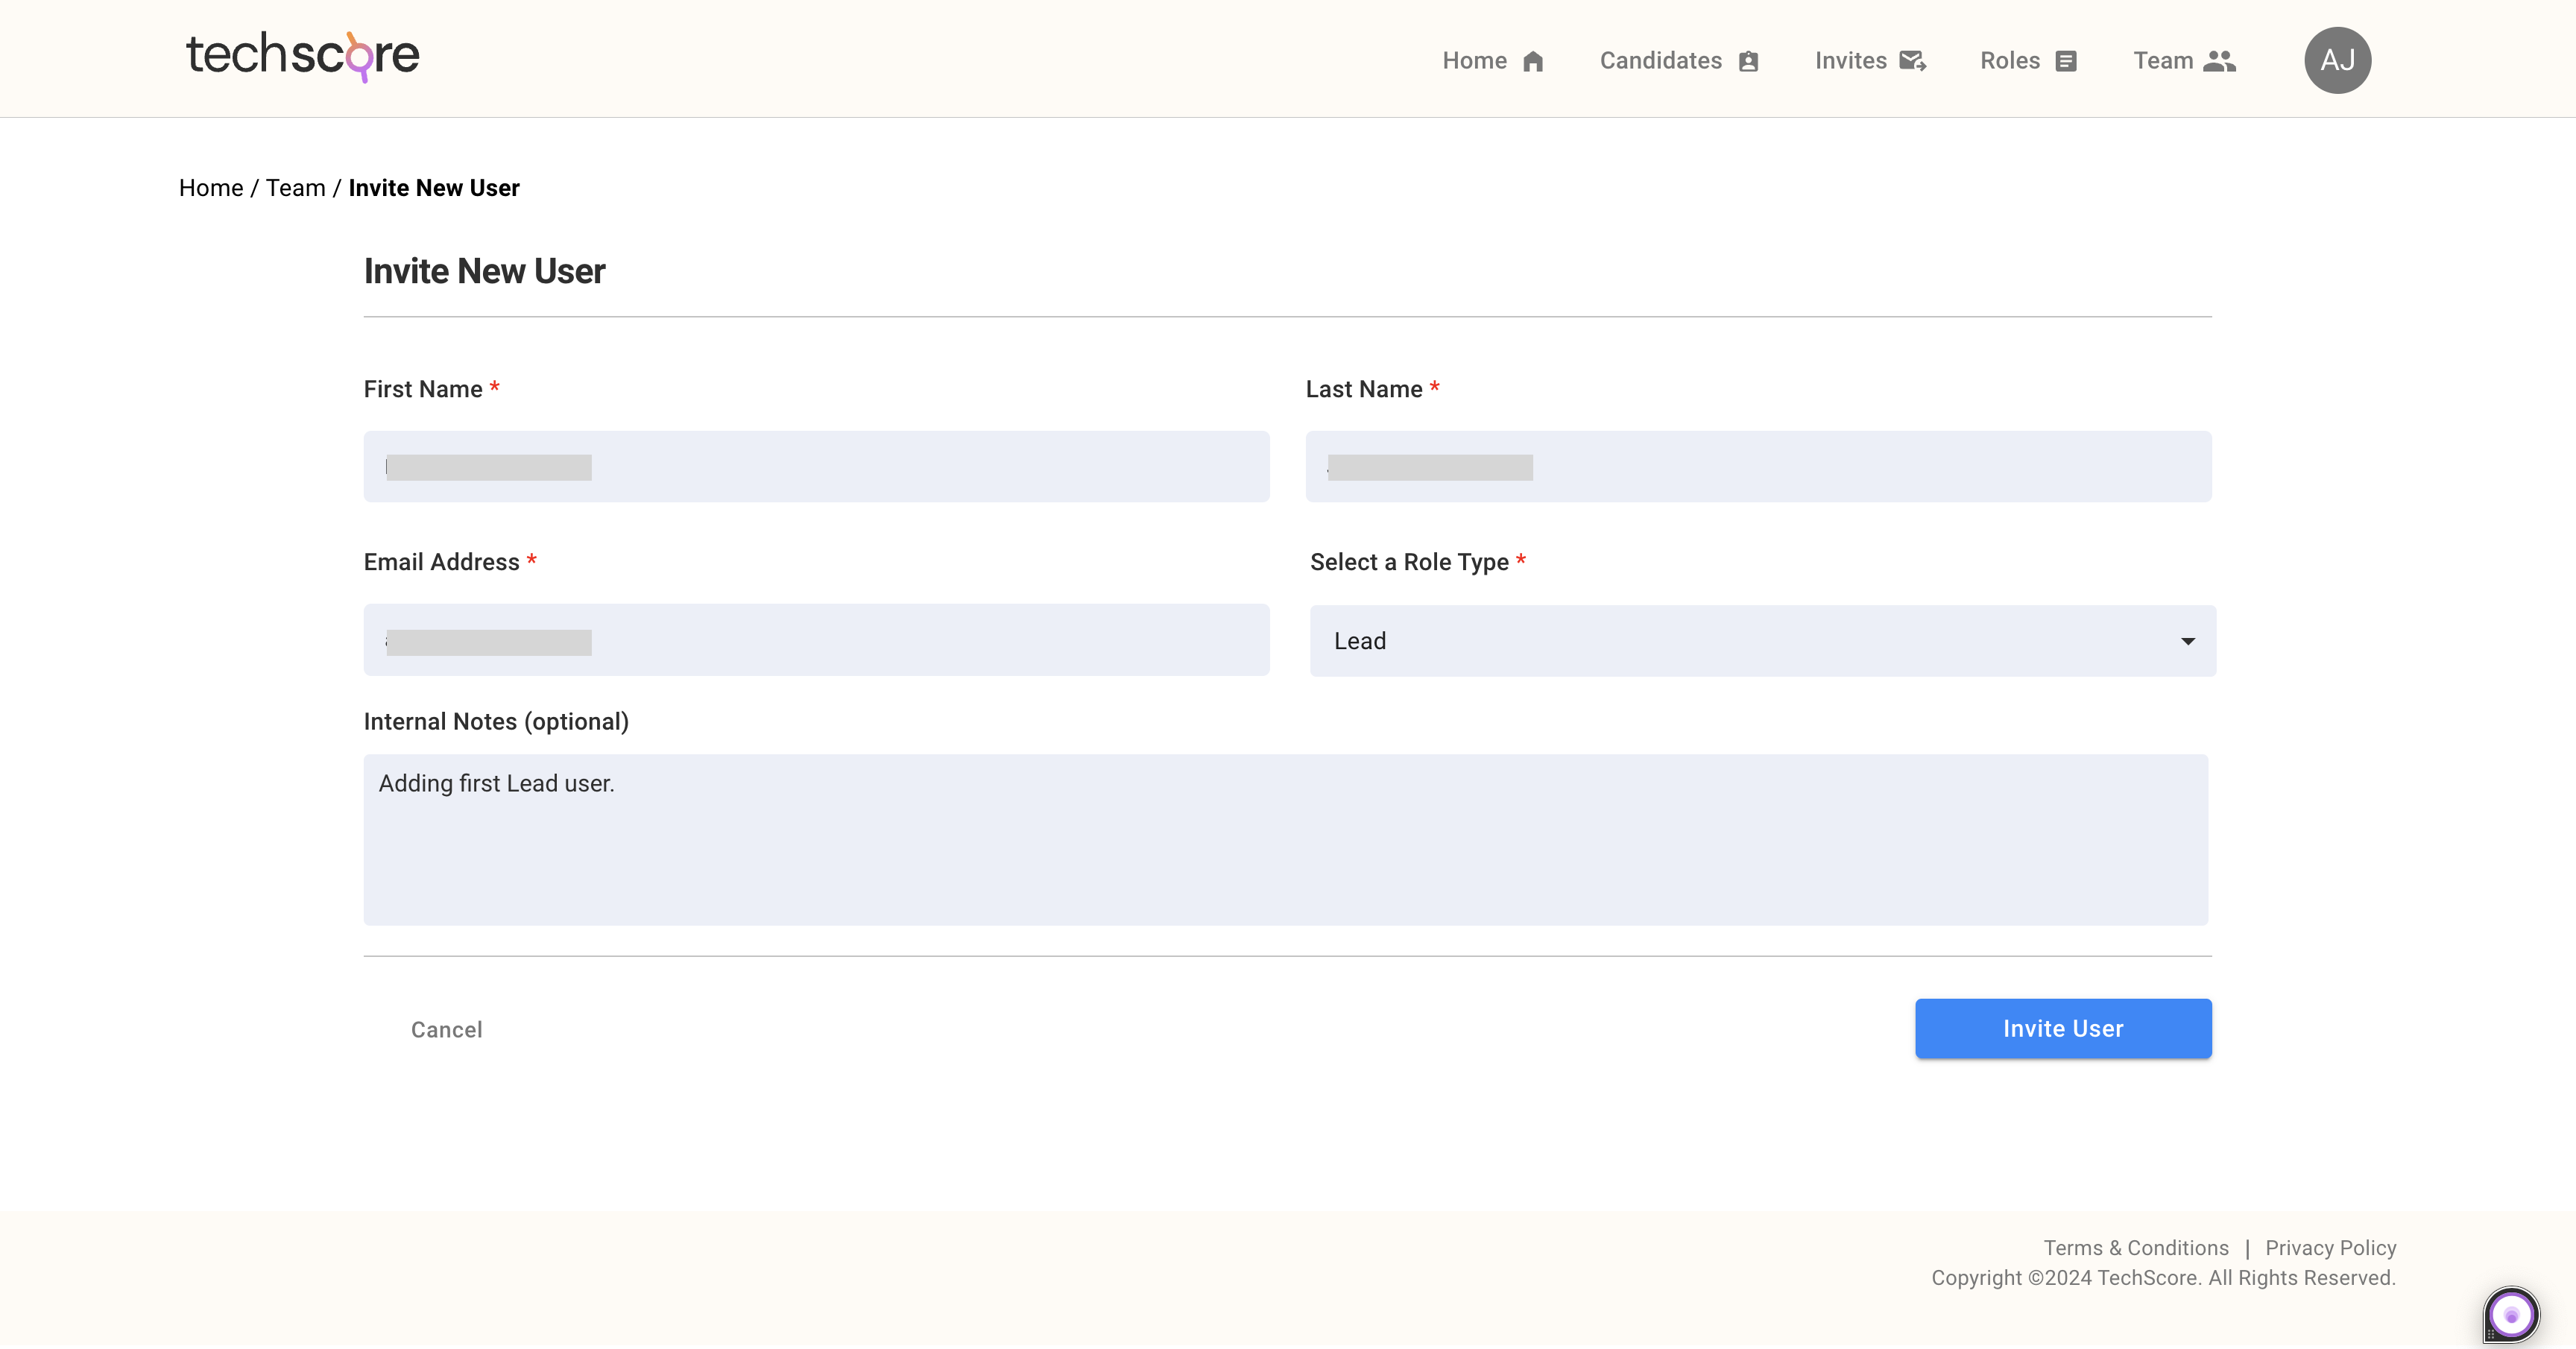Cancel the invite form
This screenshot has height=1349, width=2576.
446,1030
